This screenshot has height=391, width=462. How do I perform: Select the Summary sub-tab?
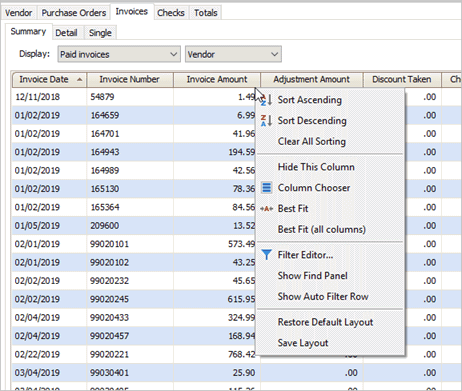tap(28, 32)
